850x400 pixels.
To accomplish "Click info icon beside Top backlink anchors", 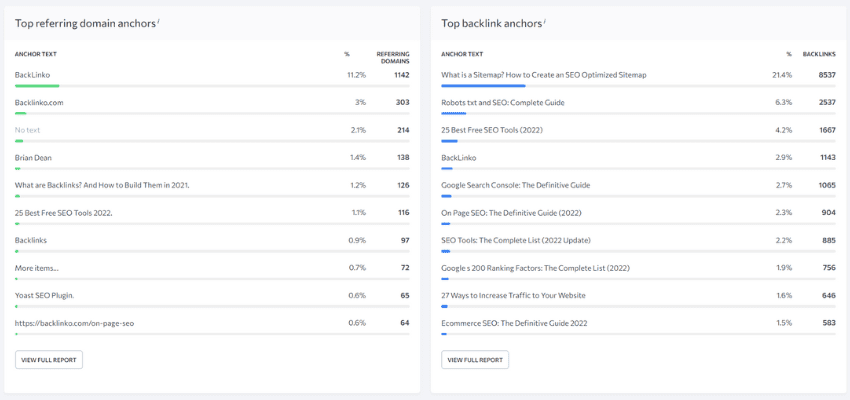I will coord(544,21).
